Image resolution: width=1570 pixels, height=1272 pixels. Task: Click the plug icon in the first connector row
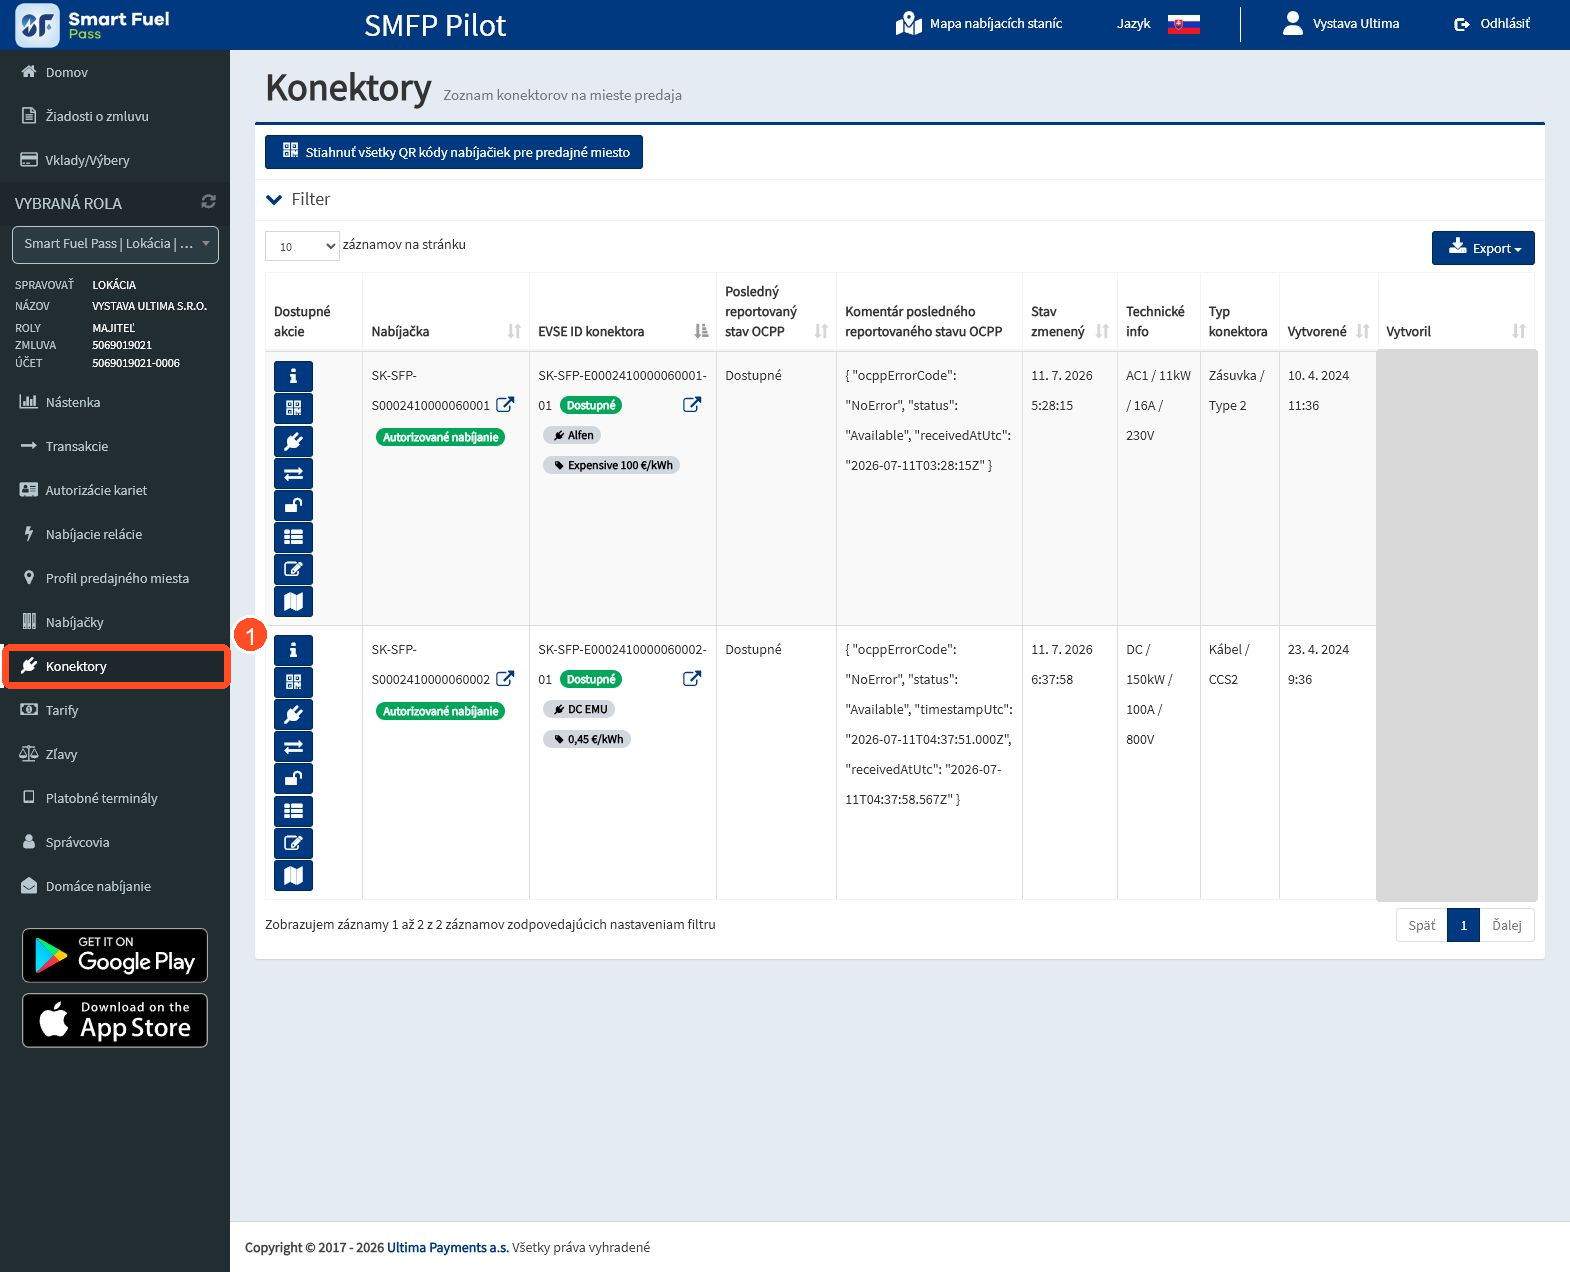click(293, 441)
